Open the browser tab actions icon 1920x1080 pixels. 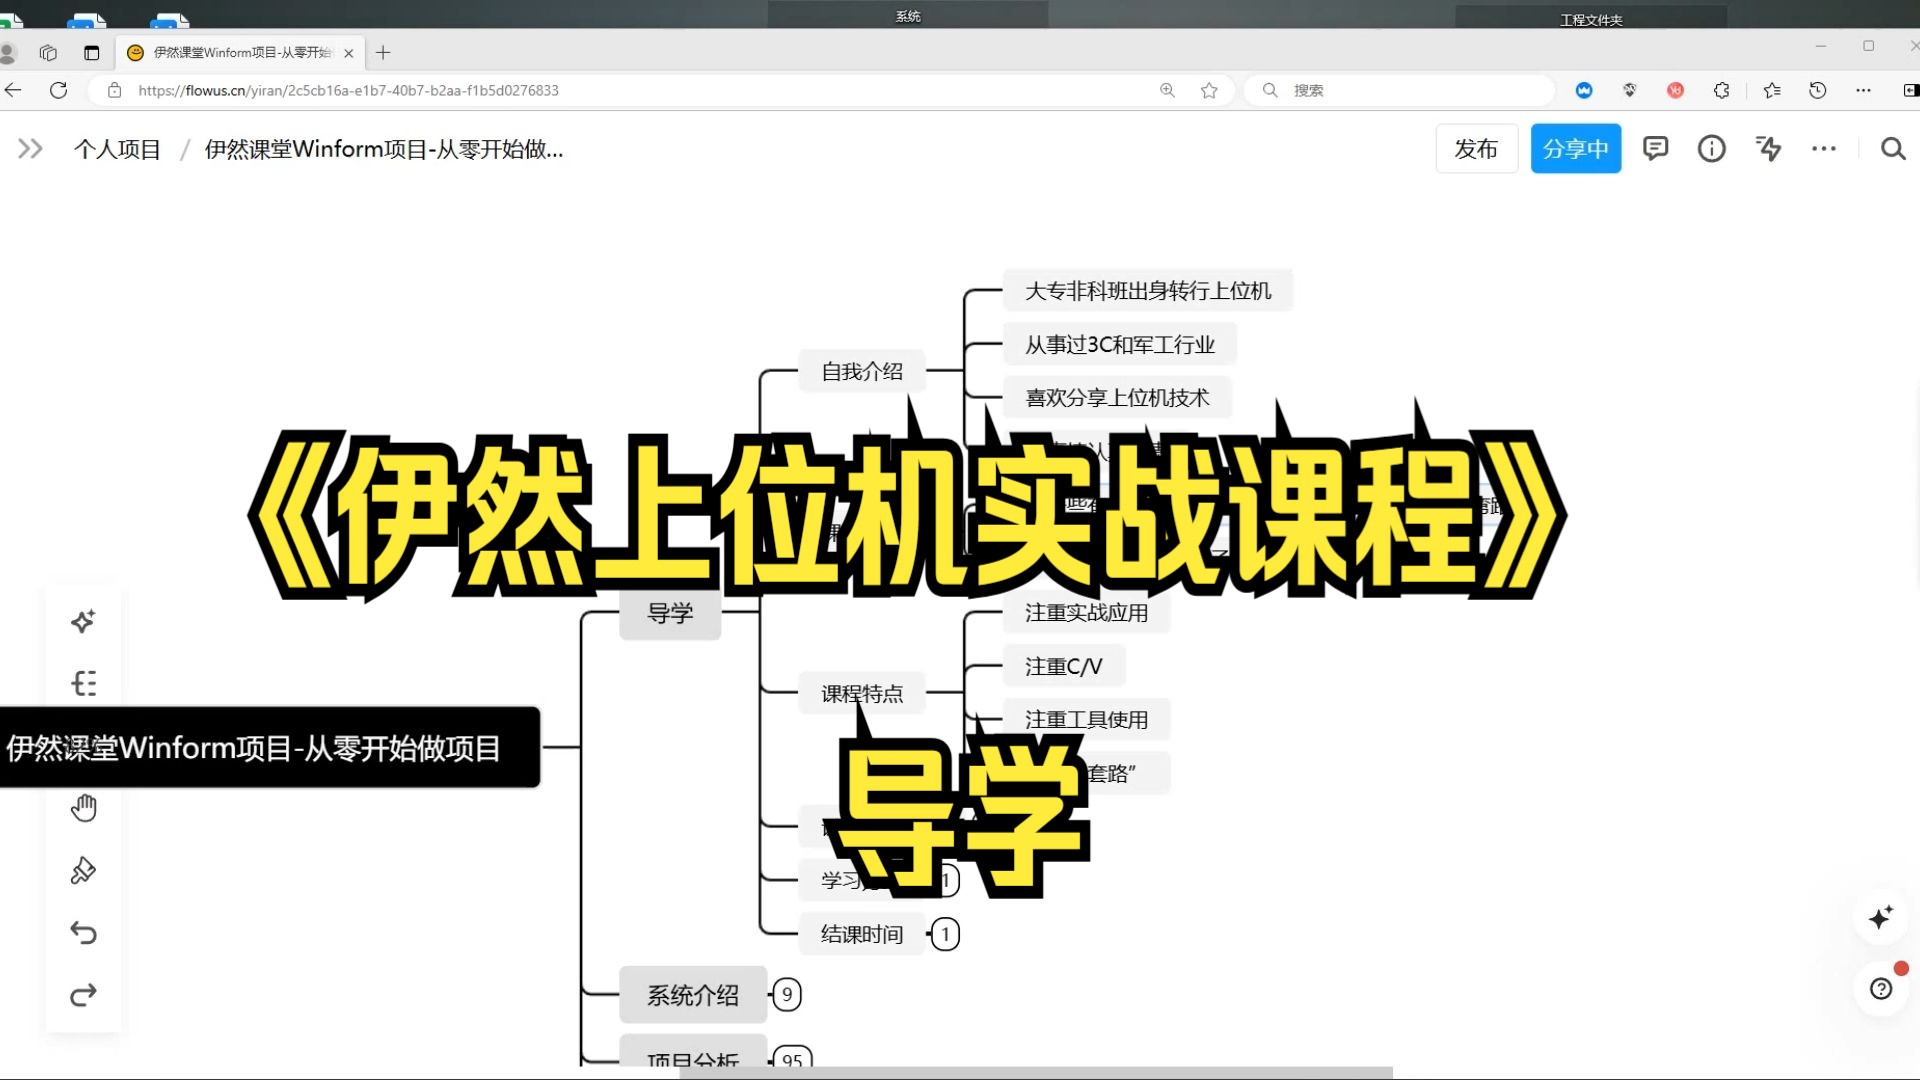[x=92, y=53]
